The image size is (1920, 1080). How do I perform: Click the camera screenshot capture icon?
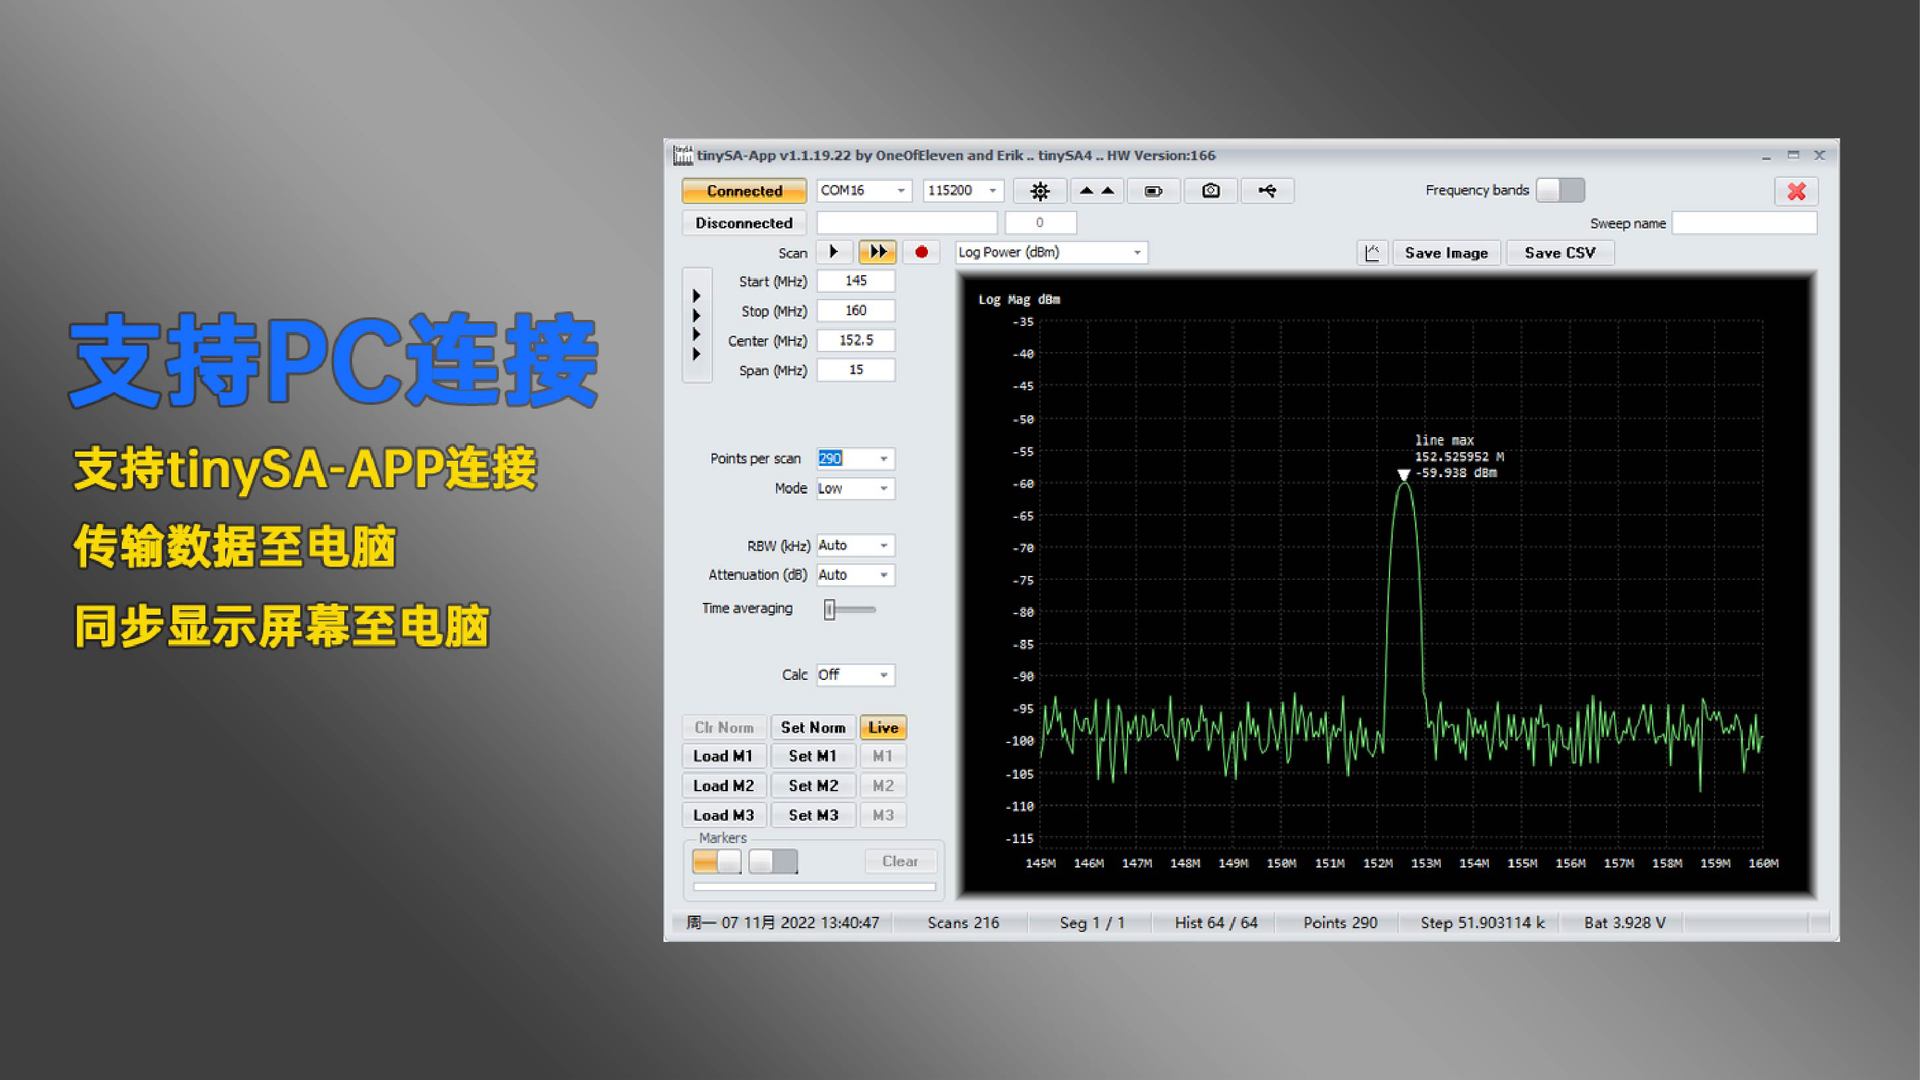pos(1210,190)
